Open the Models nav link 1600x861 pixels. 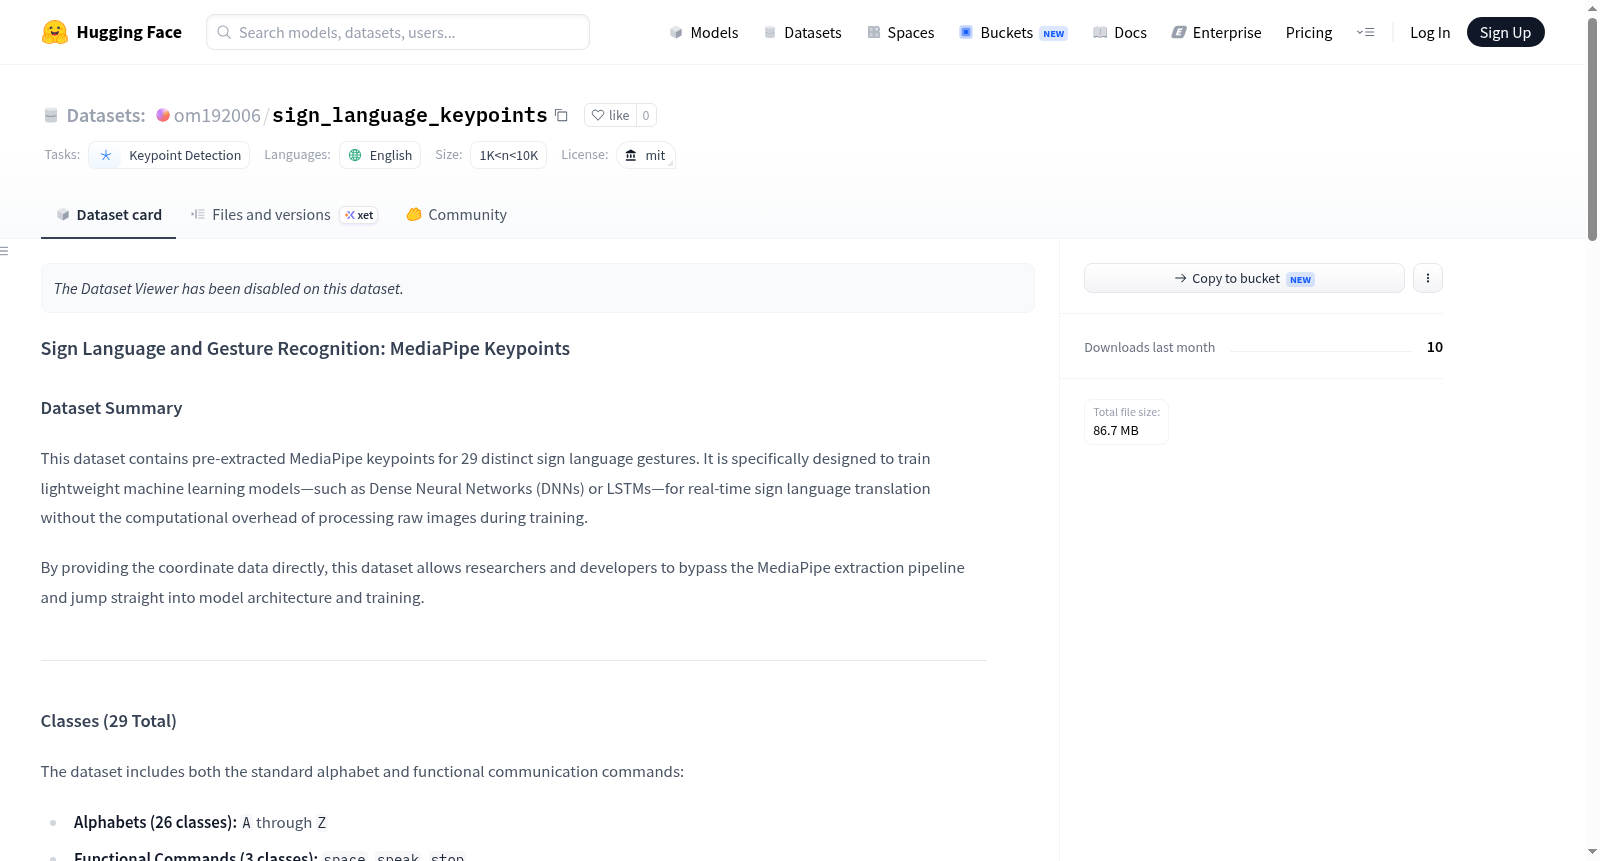click(x=704, y=32)
